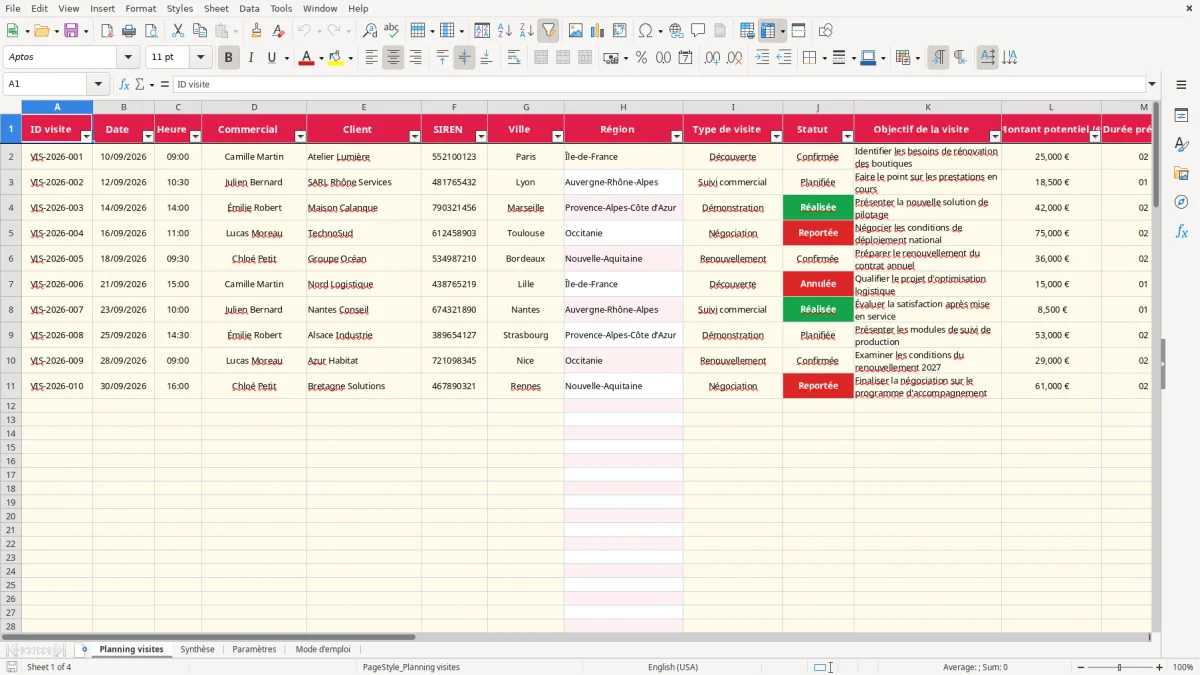The image size is (1200, 675).
Task: Click the Function Wizard icon
Action: tap(125, 84)
